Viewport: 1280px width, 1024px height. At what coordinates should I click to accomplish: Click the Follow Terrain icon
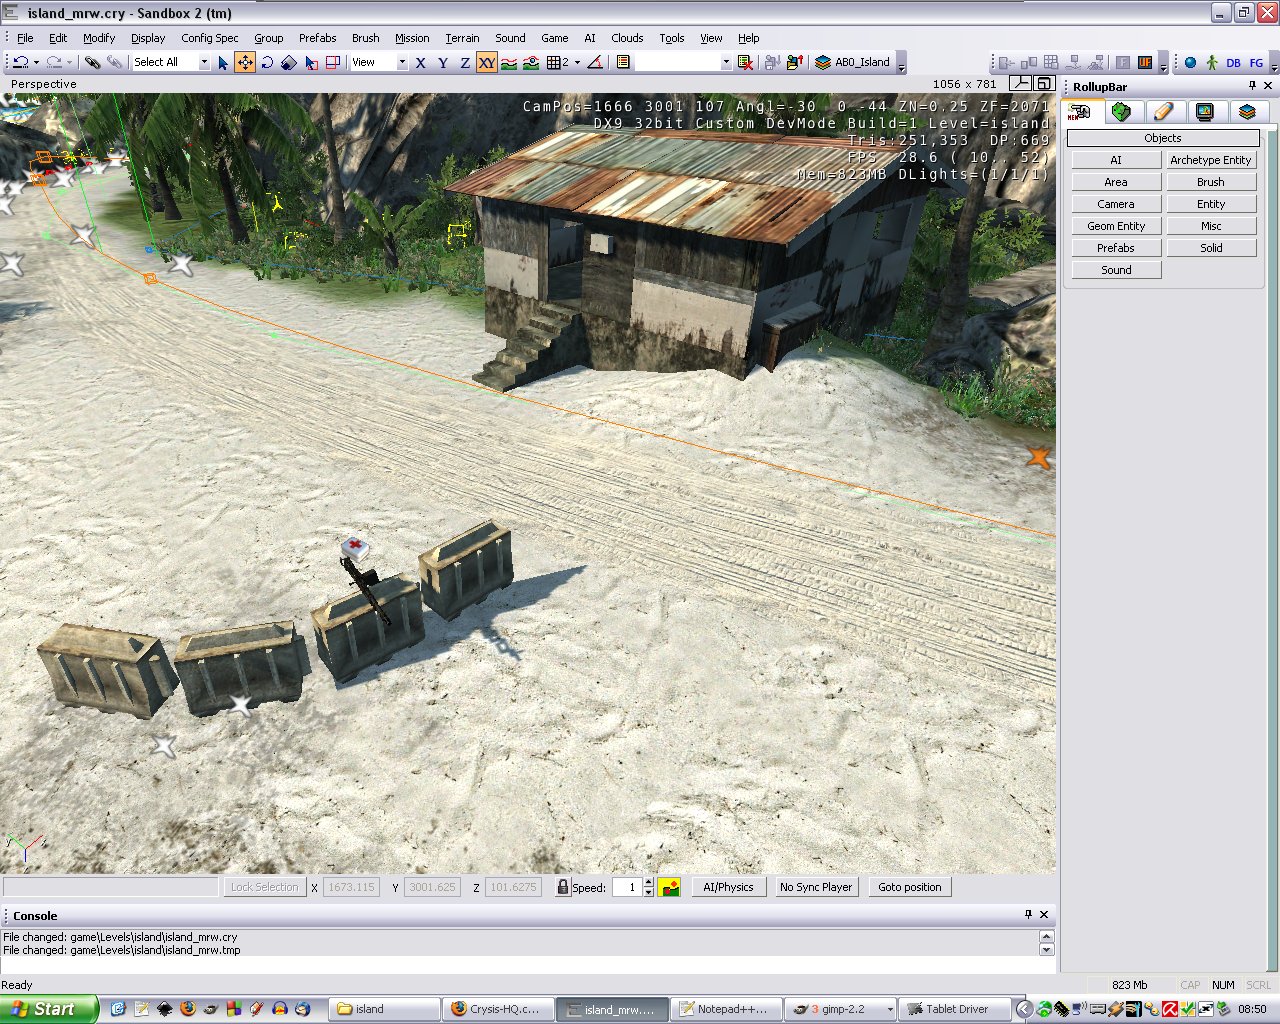coord(509,62)
